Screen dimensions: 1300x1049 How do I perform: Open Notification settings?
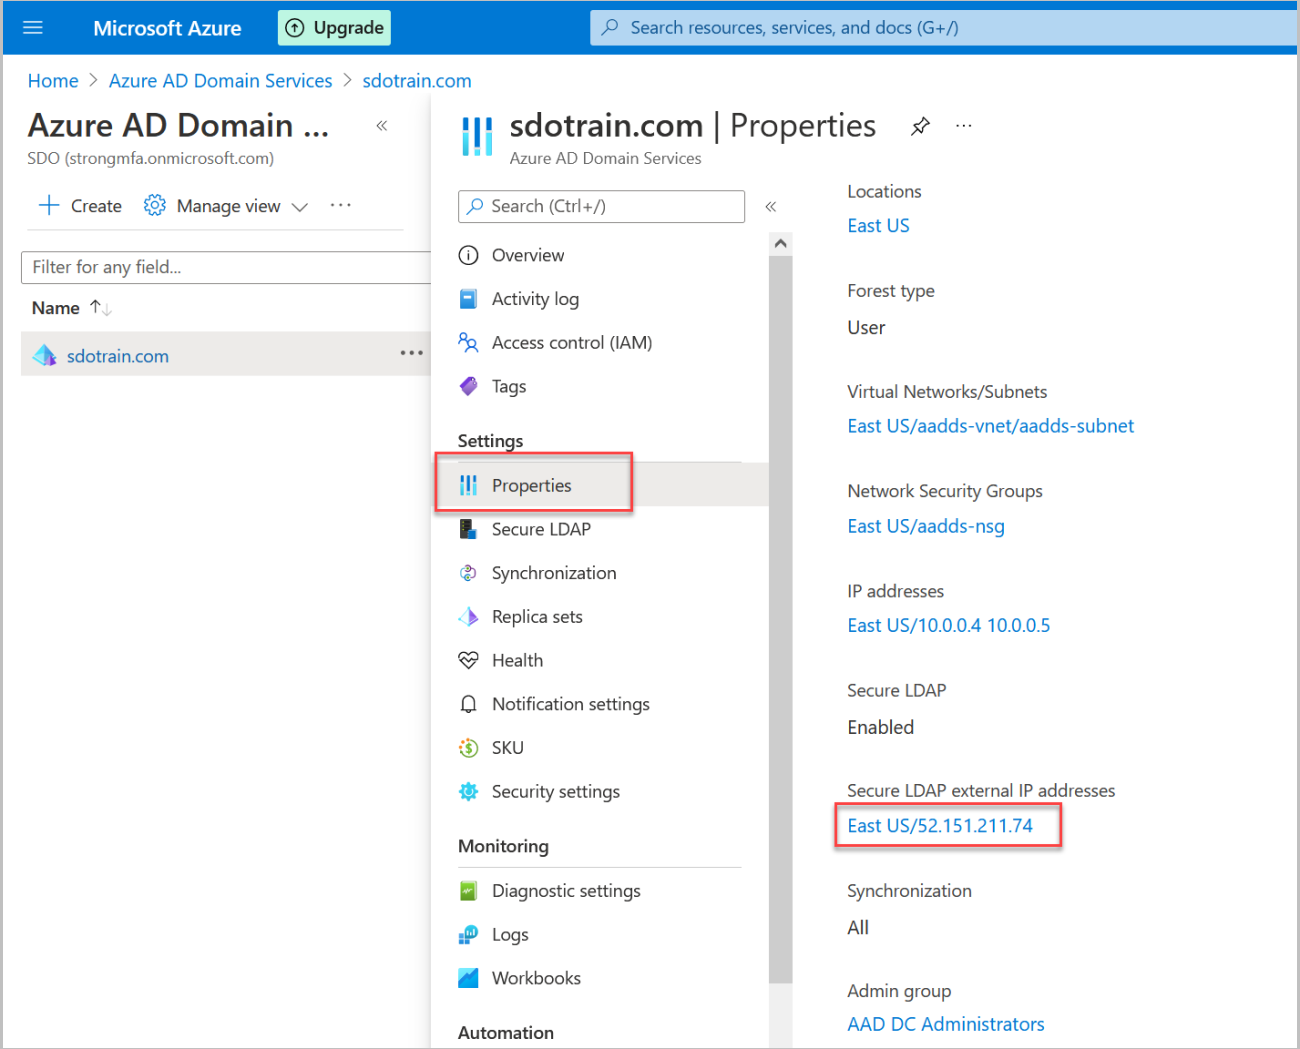570,704
